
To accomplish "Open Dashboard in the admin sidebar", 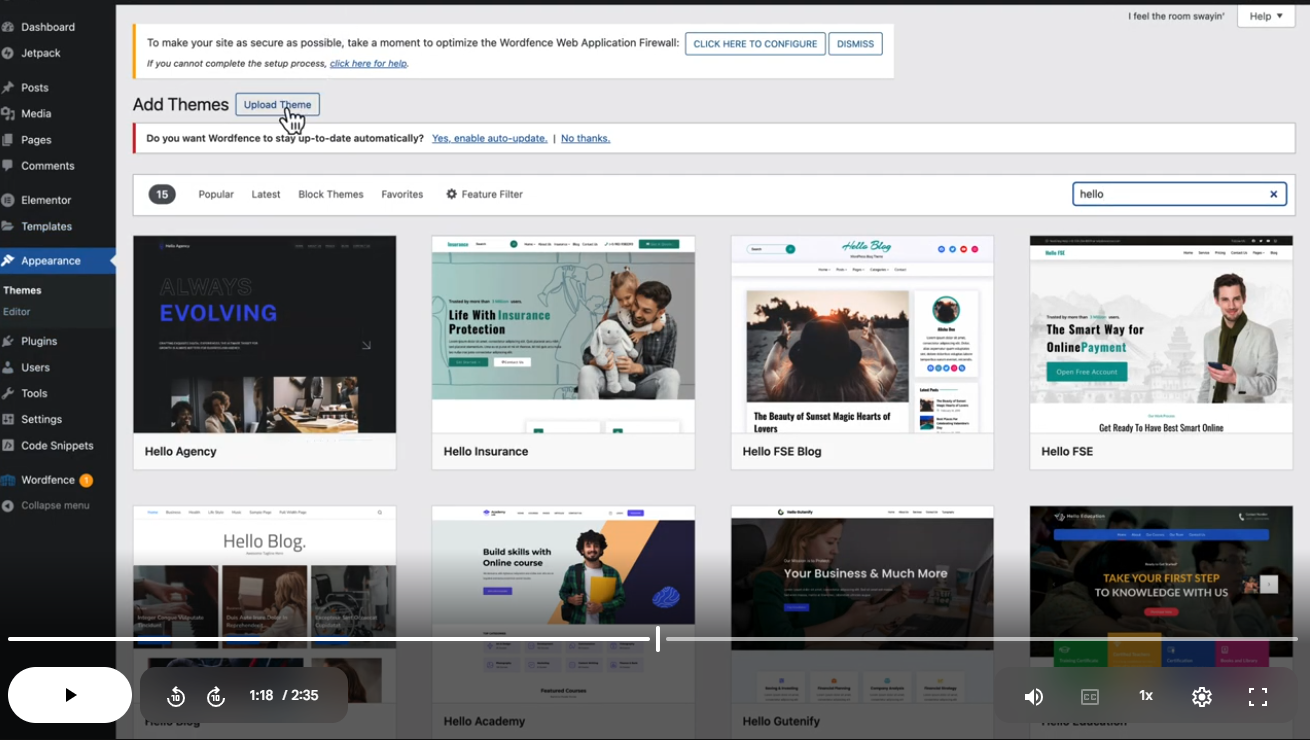I will tap(48, 27).
